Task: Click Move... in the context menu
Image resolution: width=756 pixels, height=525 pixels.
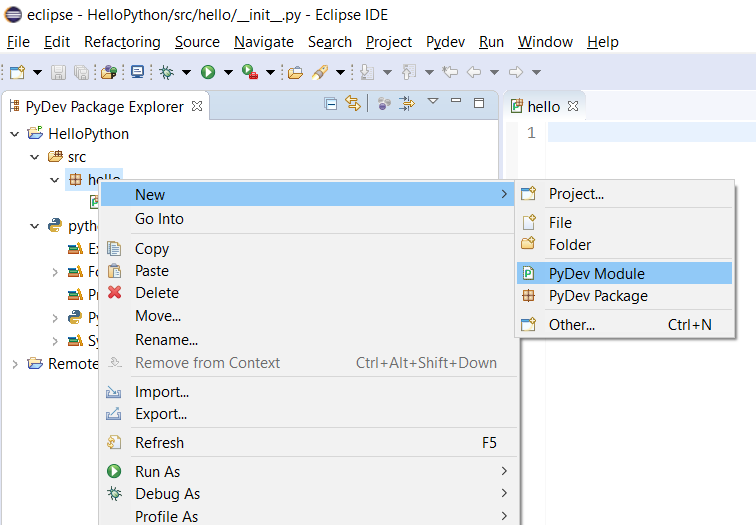Action: coord(309,316)
